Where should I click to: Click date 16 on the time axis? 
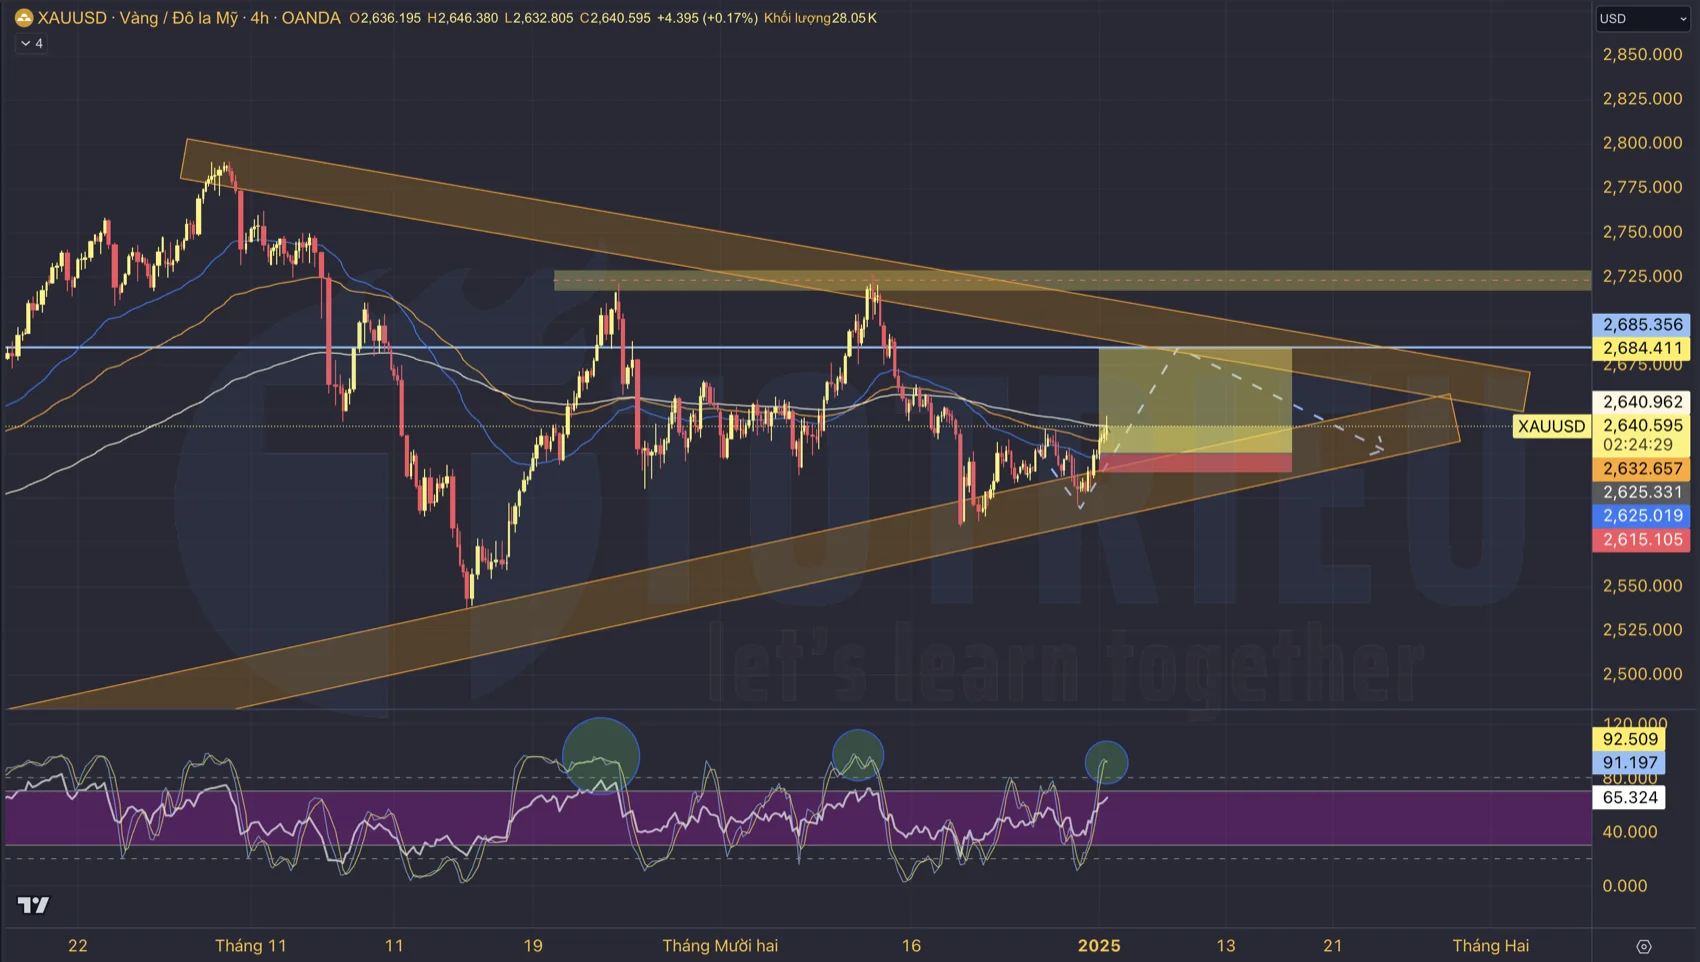coord(911,946)
